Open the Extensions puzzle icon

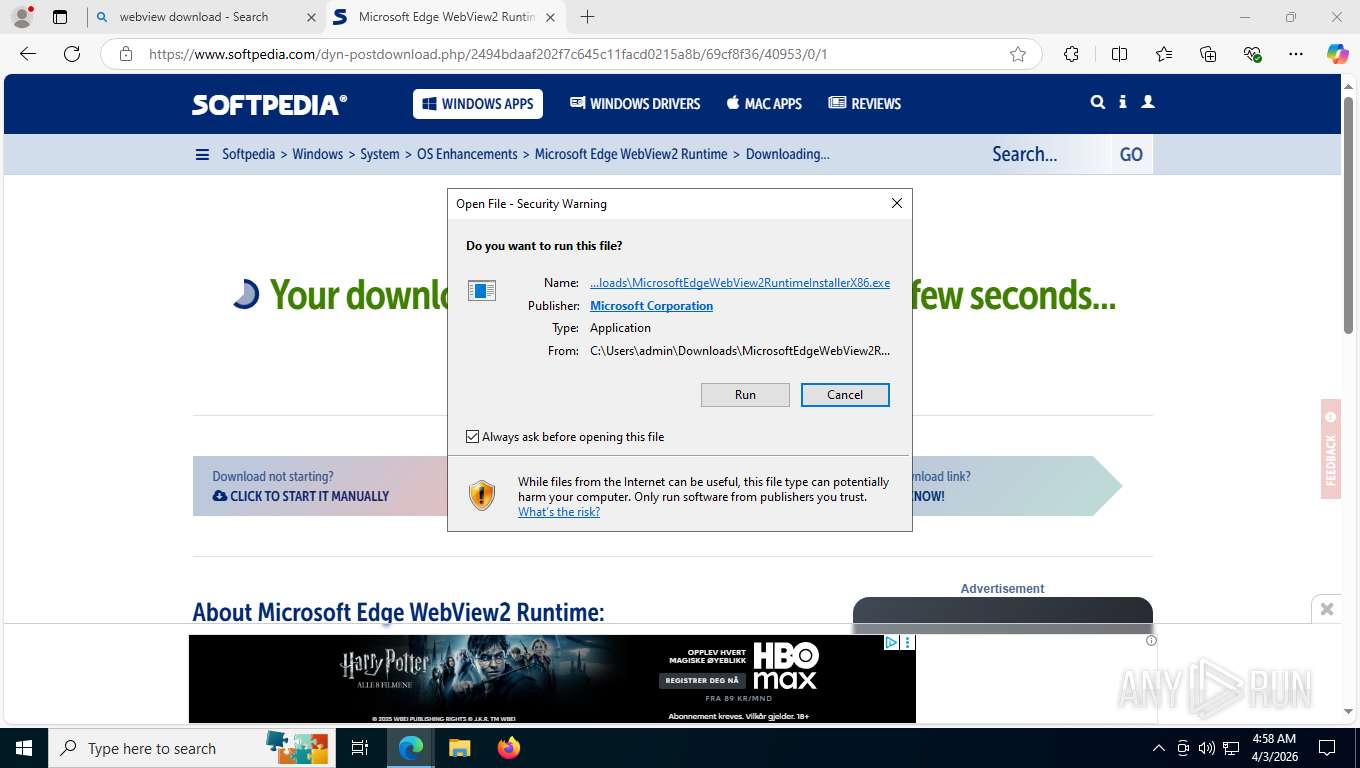1071,54
